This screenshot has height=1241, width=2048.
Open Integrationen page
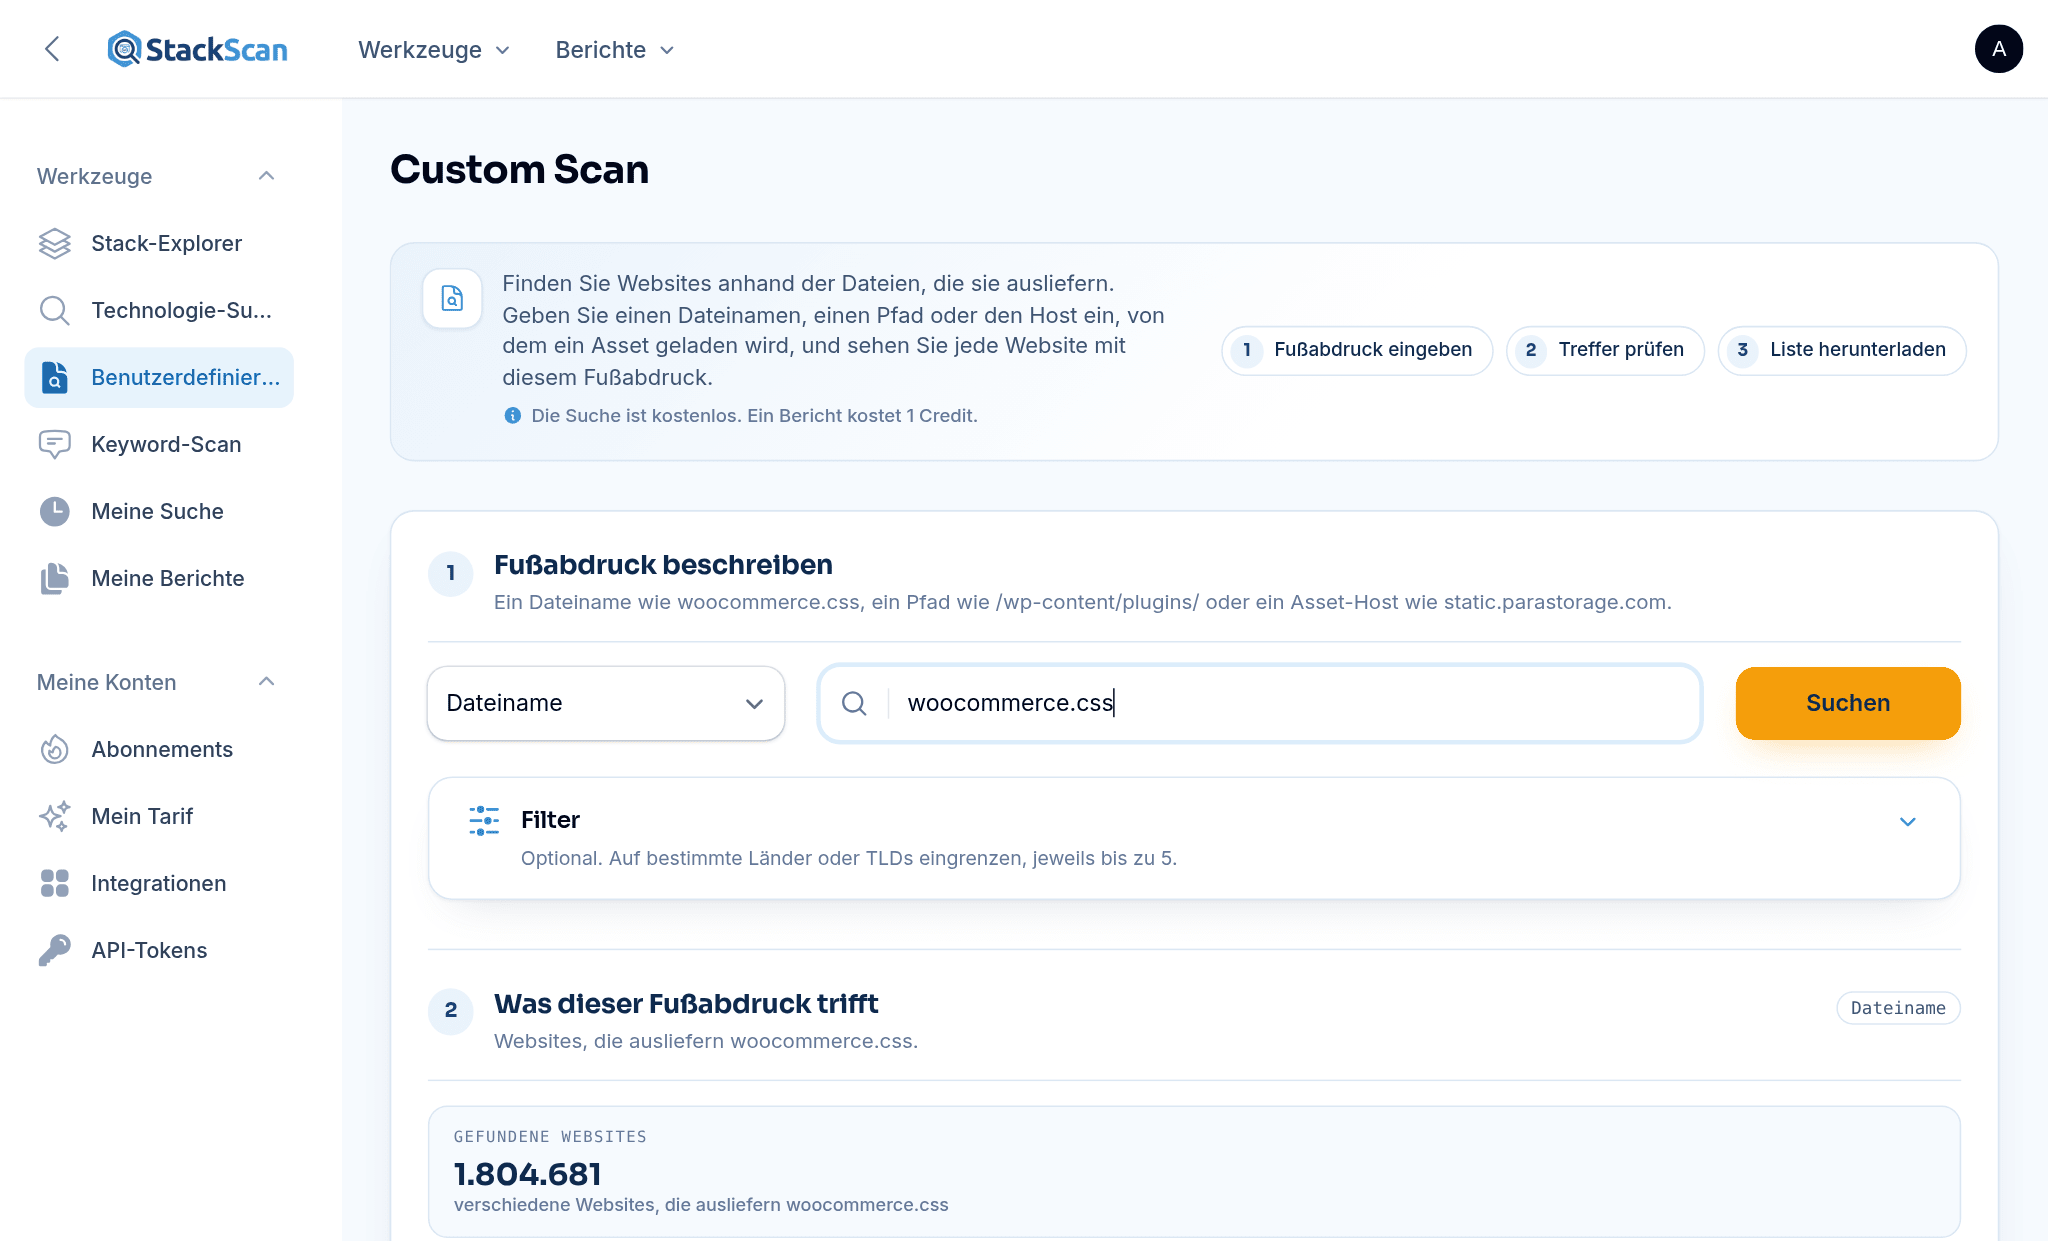[159, 883]
